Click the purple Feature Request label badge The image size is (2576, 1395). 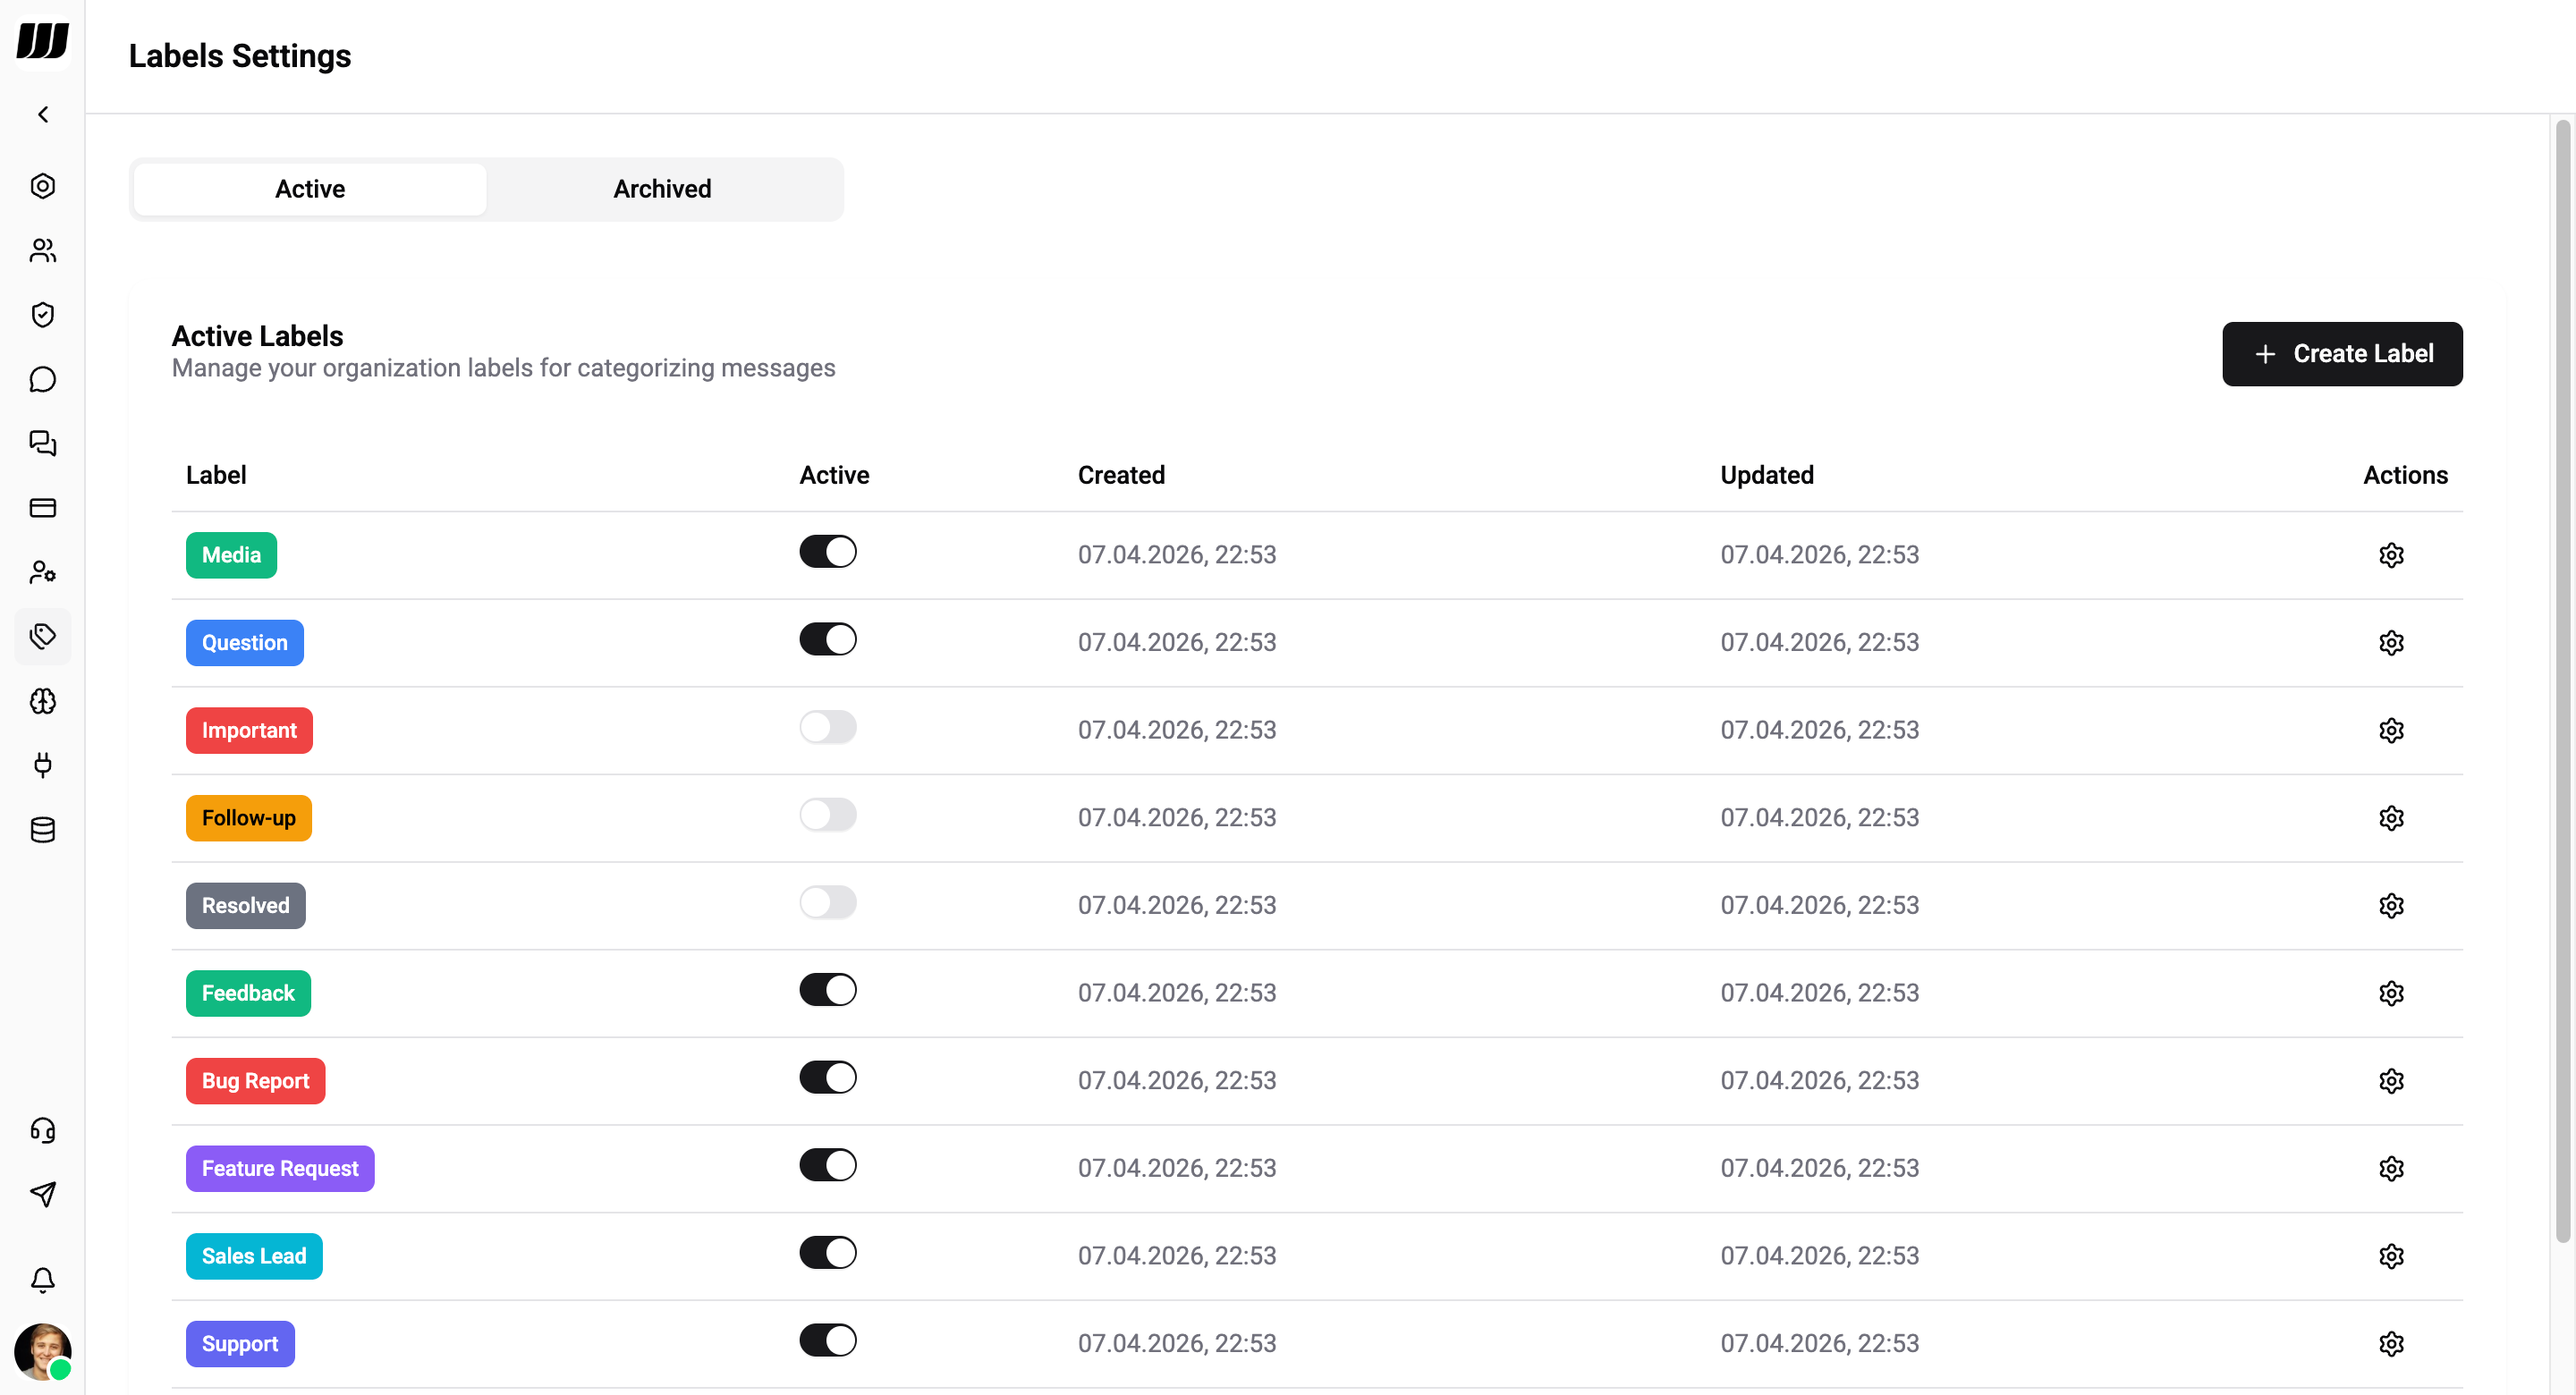(x=280, y=1168)
